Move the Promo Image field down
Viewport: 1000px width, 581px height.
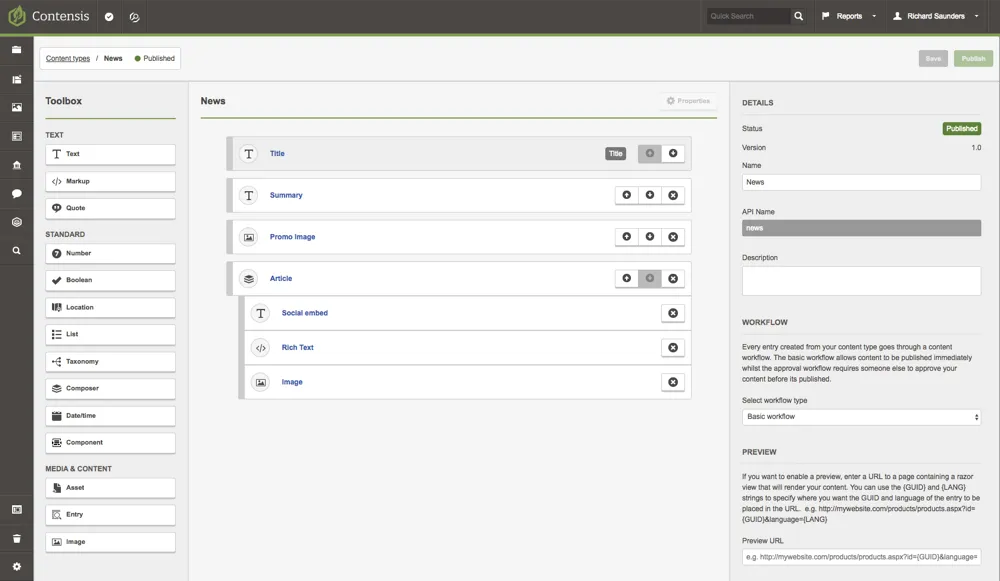pyautogui.click(x=649, y=237)
